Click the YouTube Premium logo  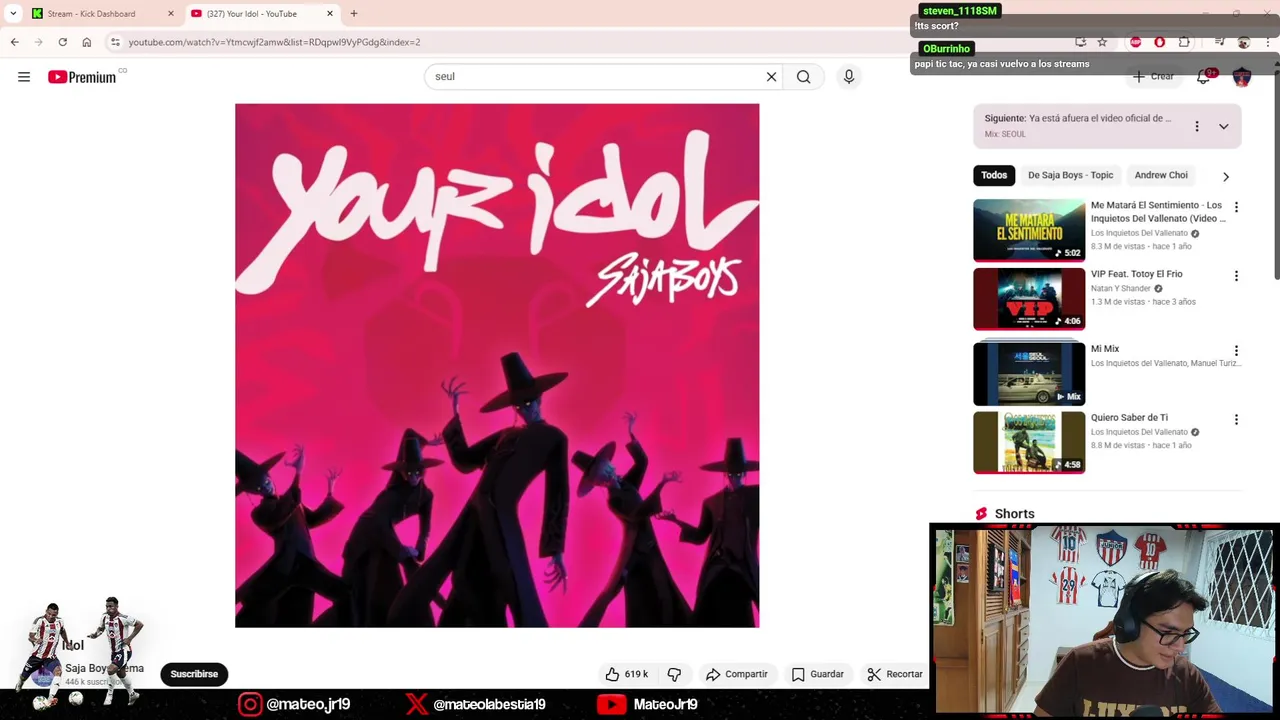(x=83, y=77)
